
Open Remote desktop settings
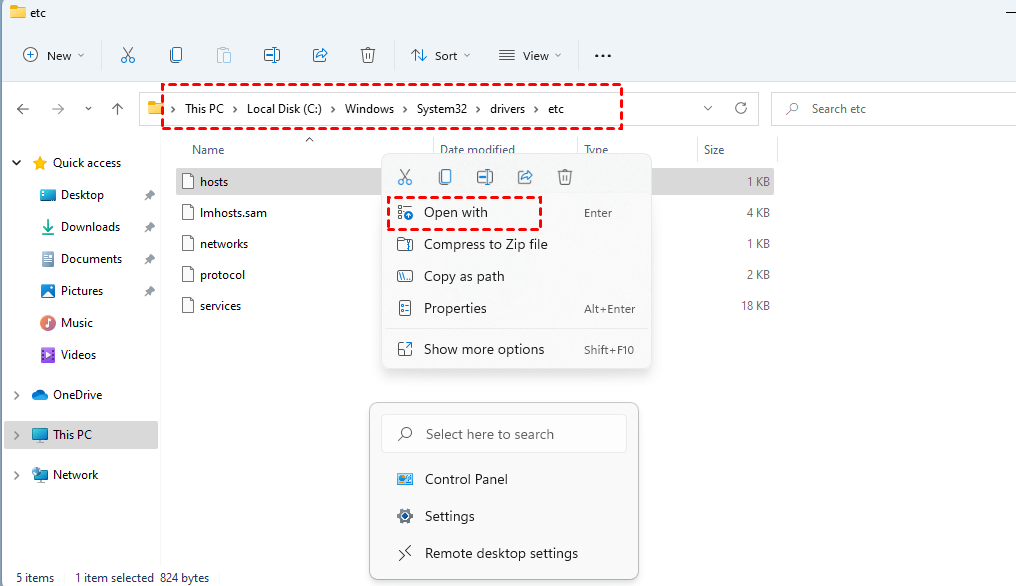pyautogui.click(x=501, y=553)
